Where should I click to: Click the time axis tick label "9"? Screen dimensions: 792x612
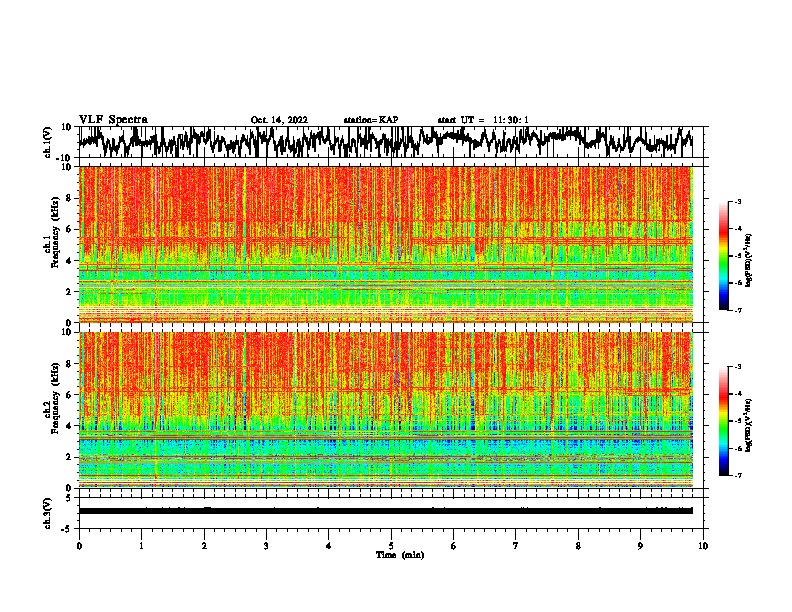[x=640, y=546]
